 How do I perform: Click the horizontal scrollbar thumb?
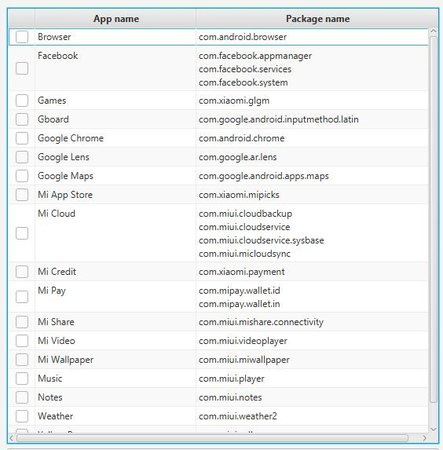click(x=213, y=438)
